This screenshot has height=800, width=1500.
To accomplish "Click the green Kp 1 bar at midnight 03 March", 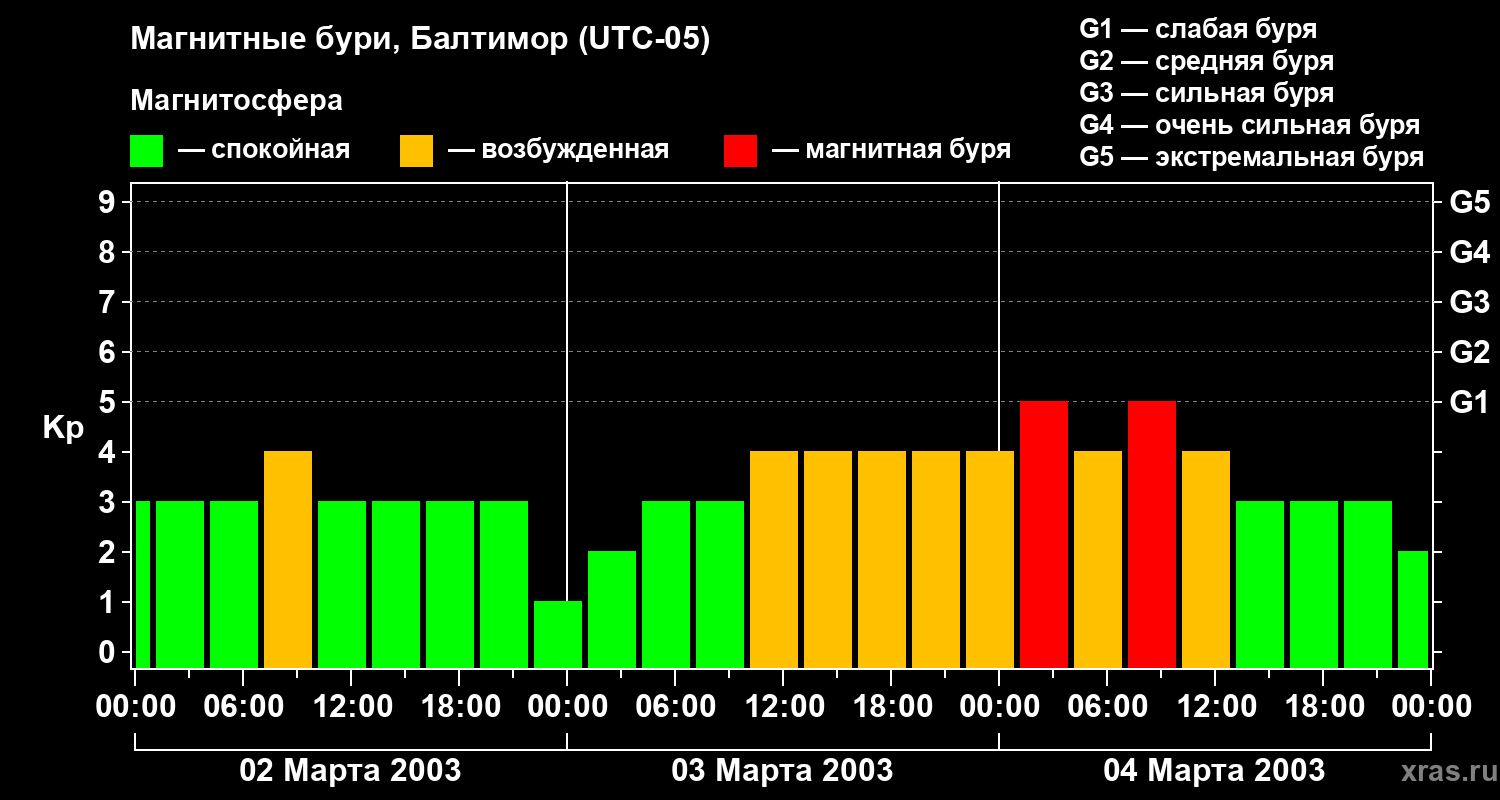I will click(558, 634).
